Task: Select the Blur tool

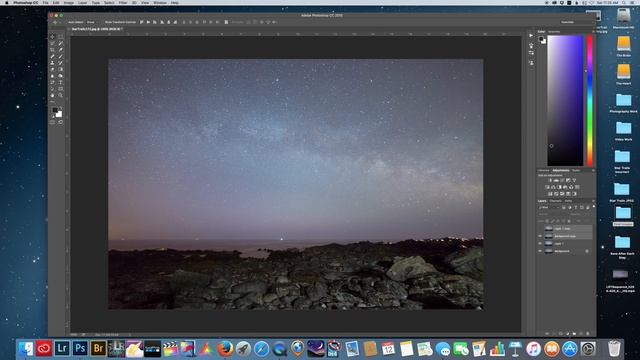Action: tap(52, 76)
